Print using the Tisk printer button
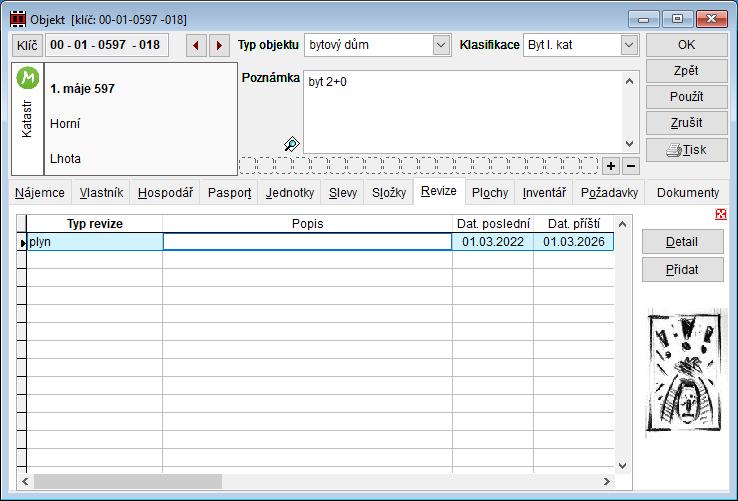 click(x=685, y=149)
